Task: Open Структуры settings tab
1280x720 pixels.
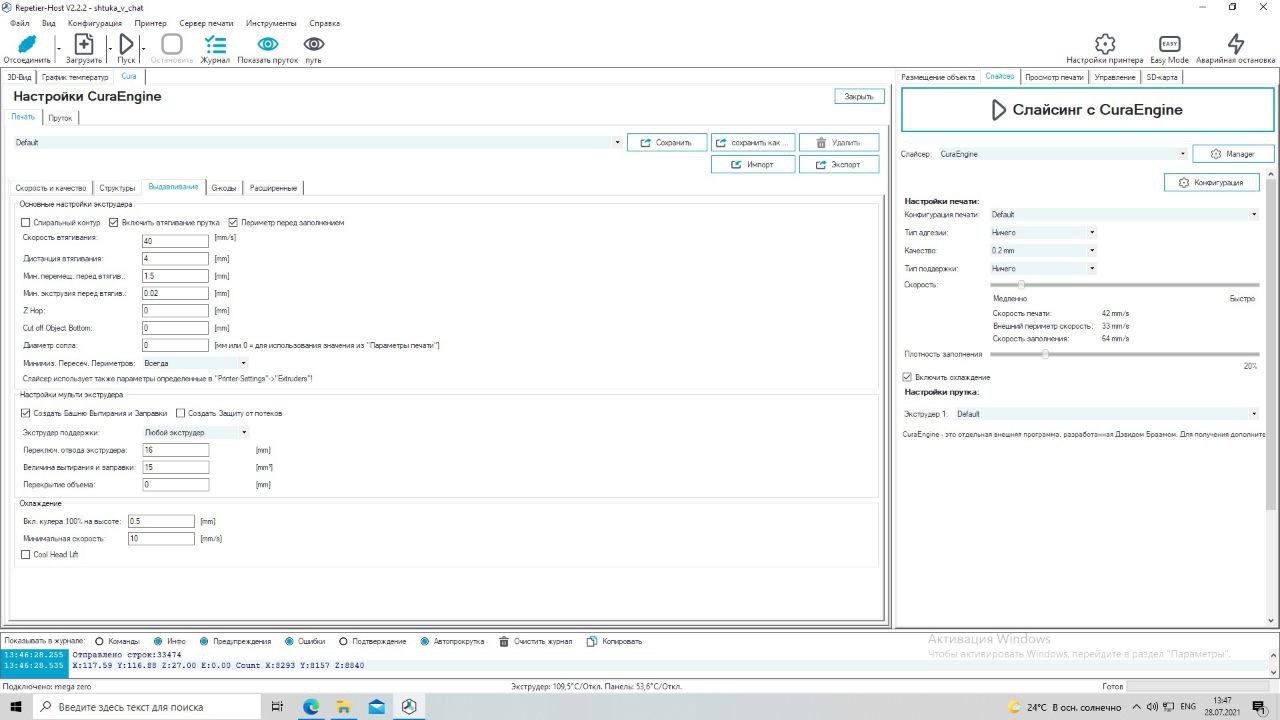Action: [x=117, y=188]
